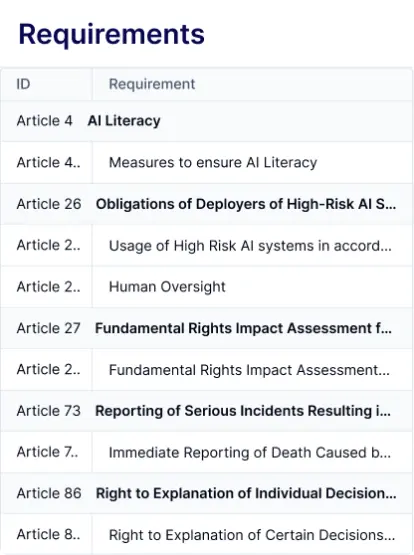Collapse Article 86 Right to Explanation group
The image size is (414, 555).
[207, 493]
